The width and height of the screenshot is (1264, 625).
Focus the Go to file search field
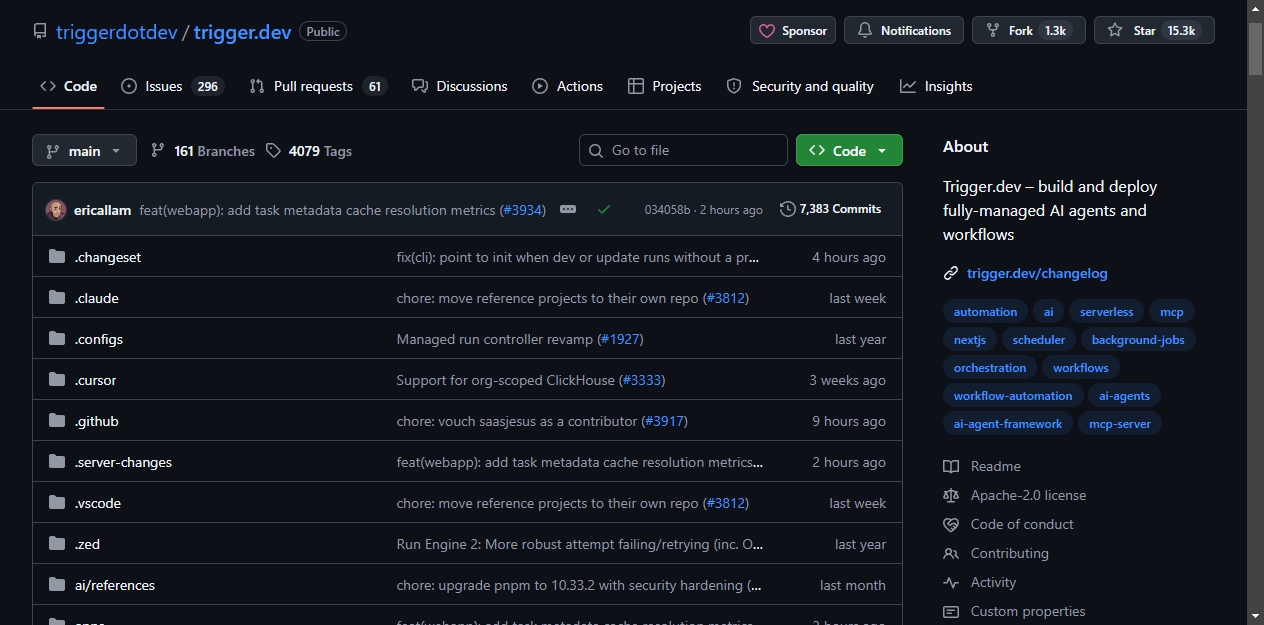click(683, 150)
